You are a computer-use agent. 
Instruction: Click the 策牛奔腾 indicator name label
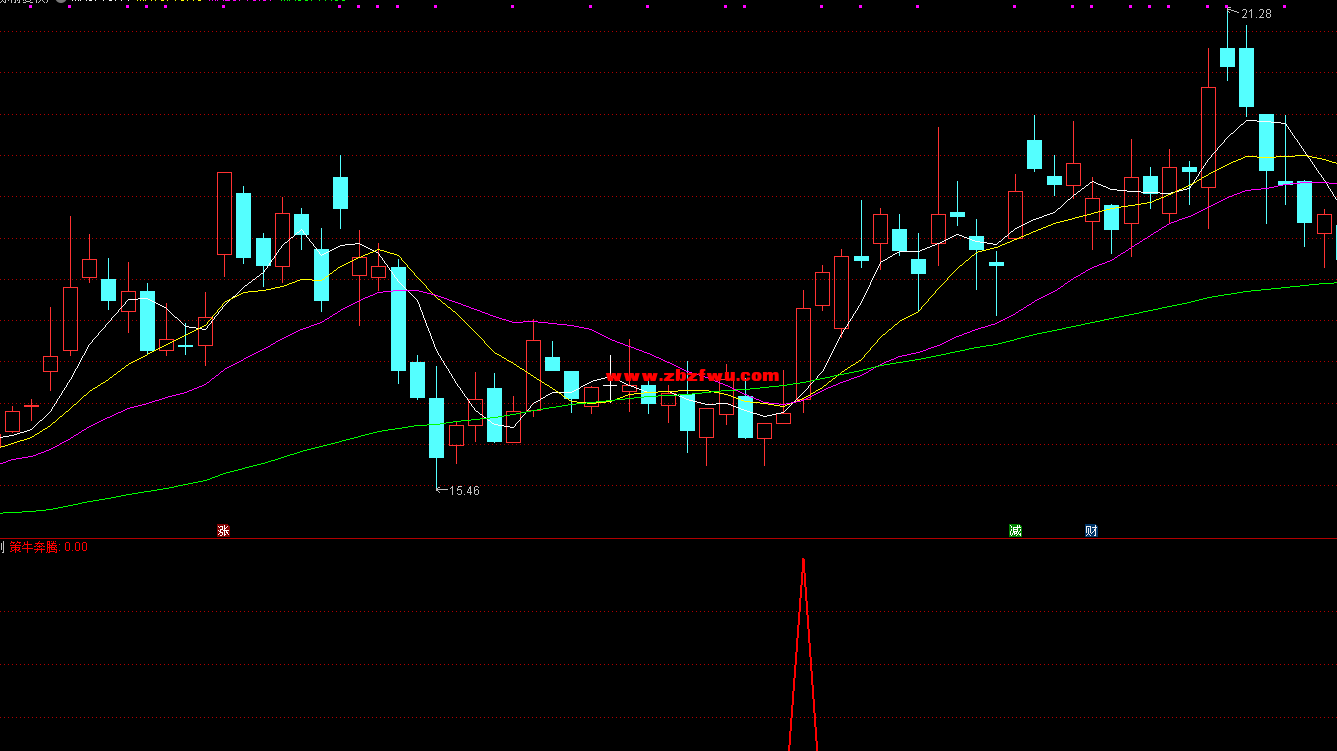35,547
